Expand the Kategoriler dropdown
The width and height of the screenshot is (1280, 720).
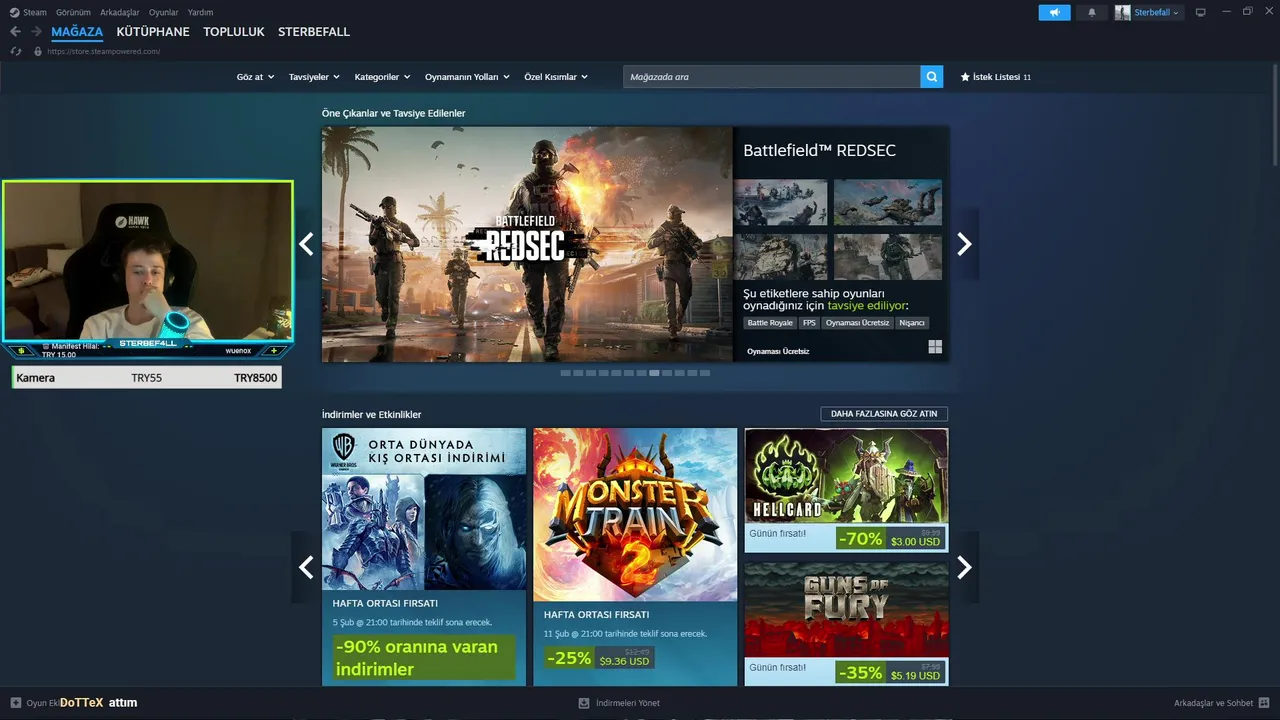pyautogui.click(x=382, y=77)
